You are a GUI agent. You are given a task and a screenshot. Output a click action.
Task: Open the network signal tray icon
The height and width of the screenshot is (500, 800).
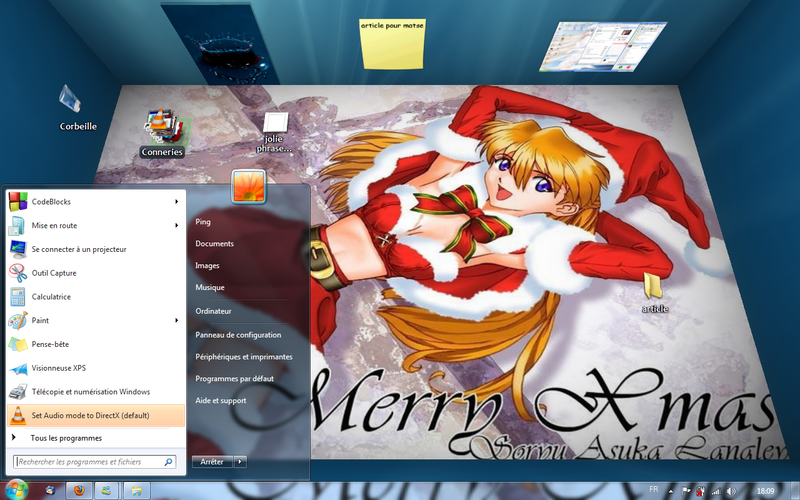tap(716, 491)
